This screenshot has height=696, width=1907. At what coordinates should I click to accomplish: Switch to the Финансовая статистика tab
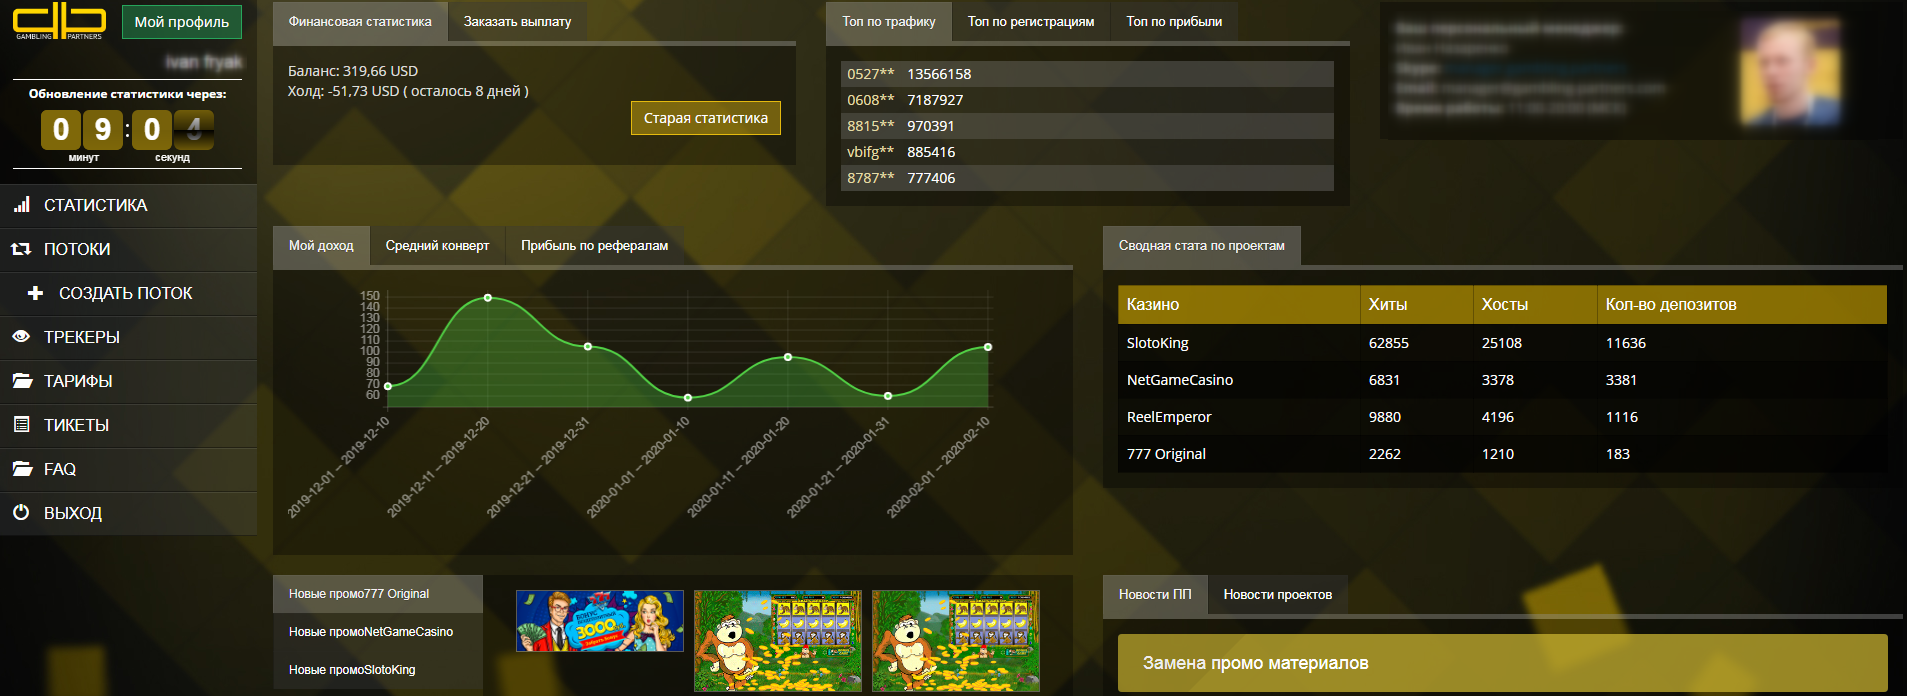click(x=360, y=22)
